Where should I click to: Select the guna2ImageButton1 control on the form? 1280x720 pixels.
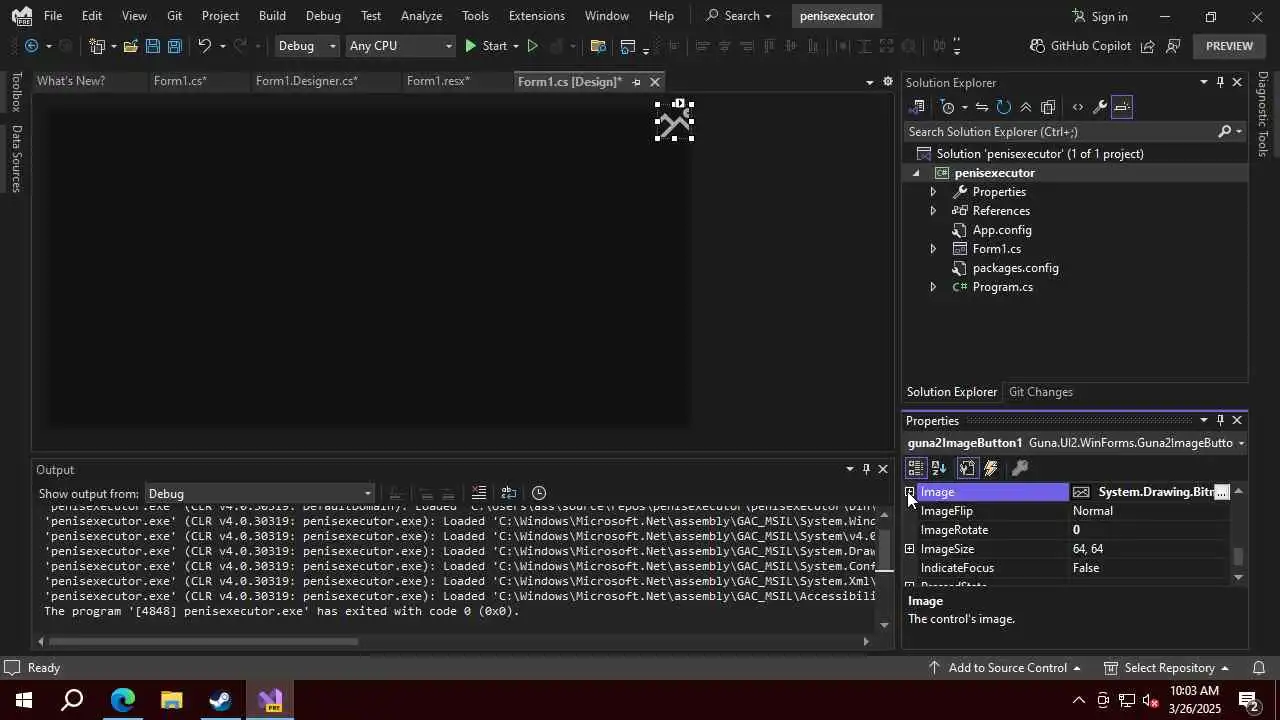pos(674,122)
